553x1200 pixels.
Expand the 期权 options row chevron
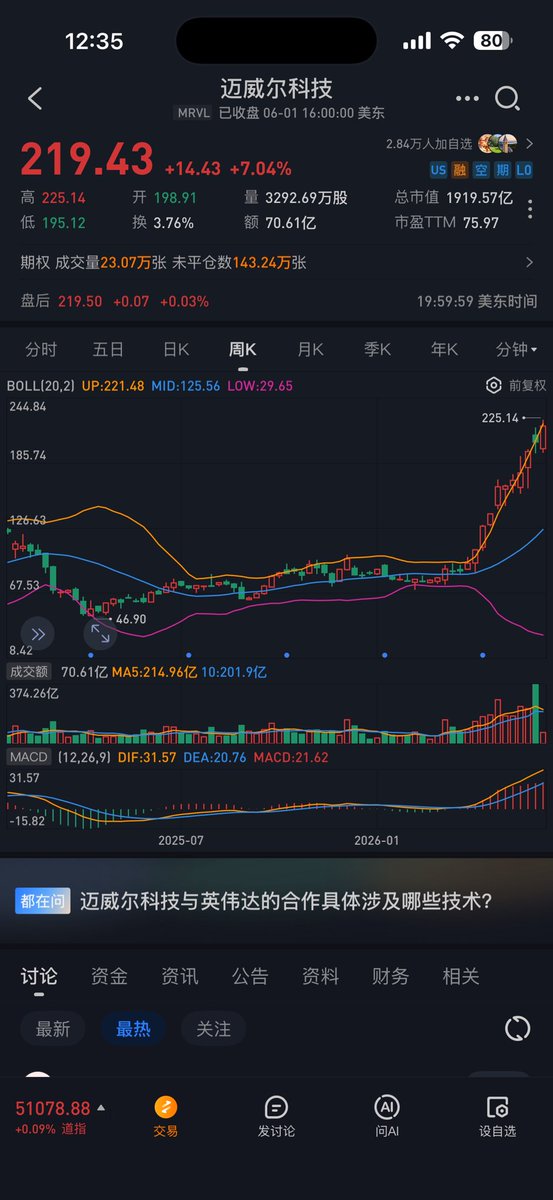529,263
